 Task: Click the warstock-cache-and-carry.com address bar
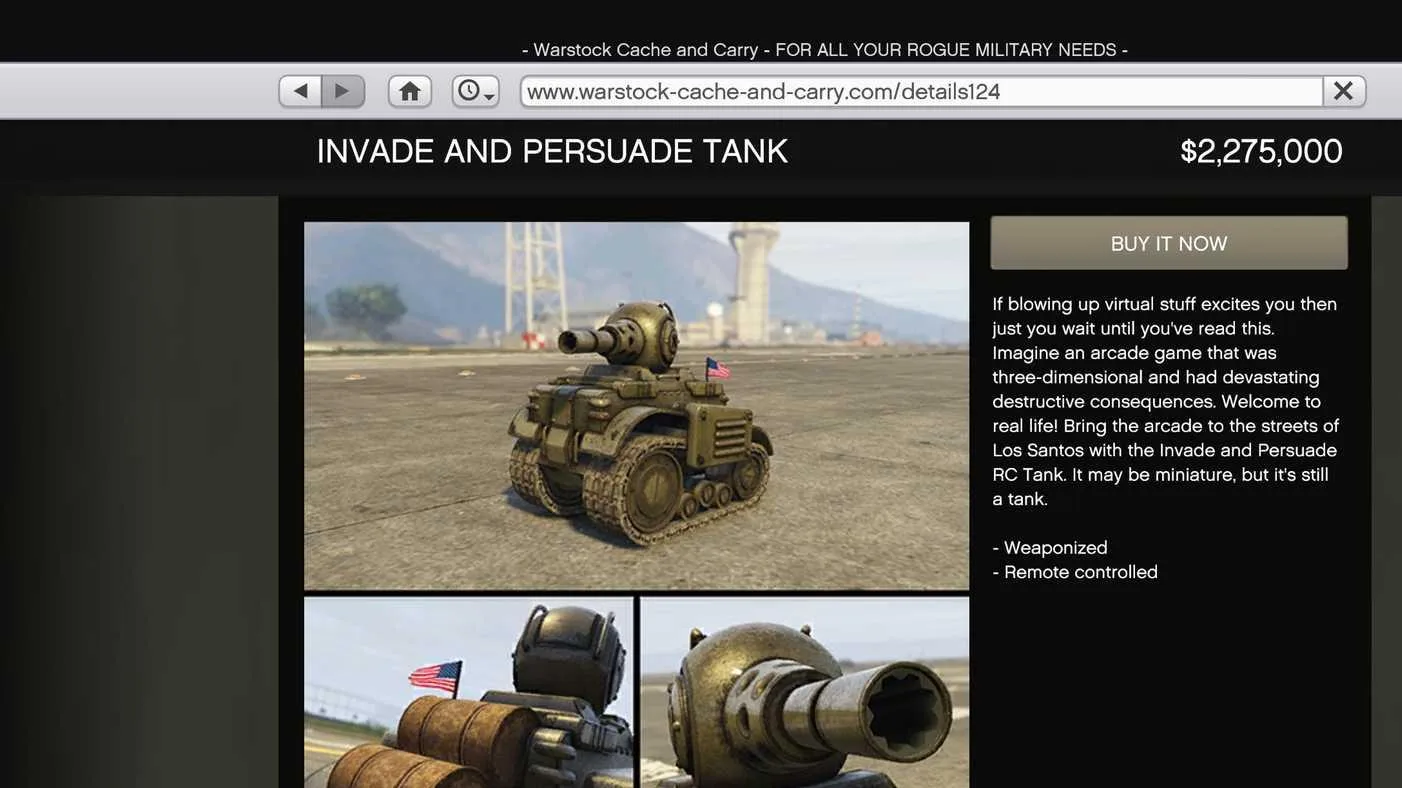[x=921, y=91]
